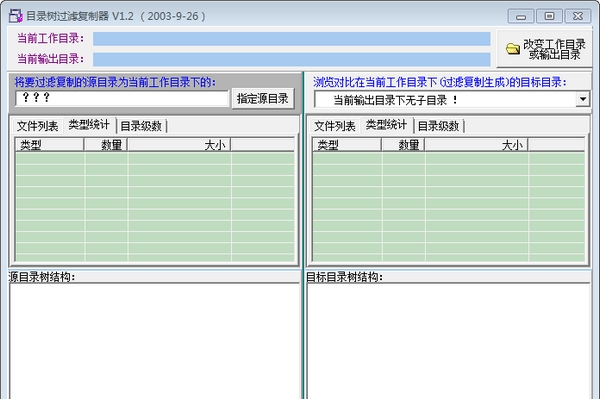Maximize the 目录树过滤复制器 window
600x399 pixels.
pos(549,16)
